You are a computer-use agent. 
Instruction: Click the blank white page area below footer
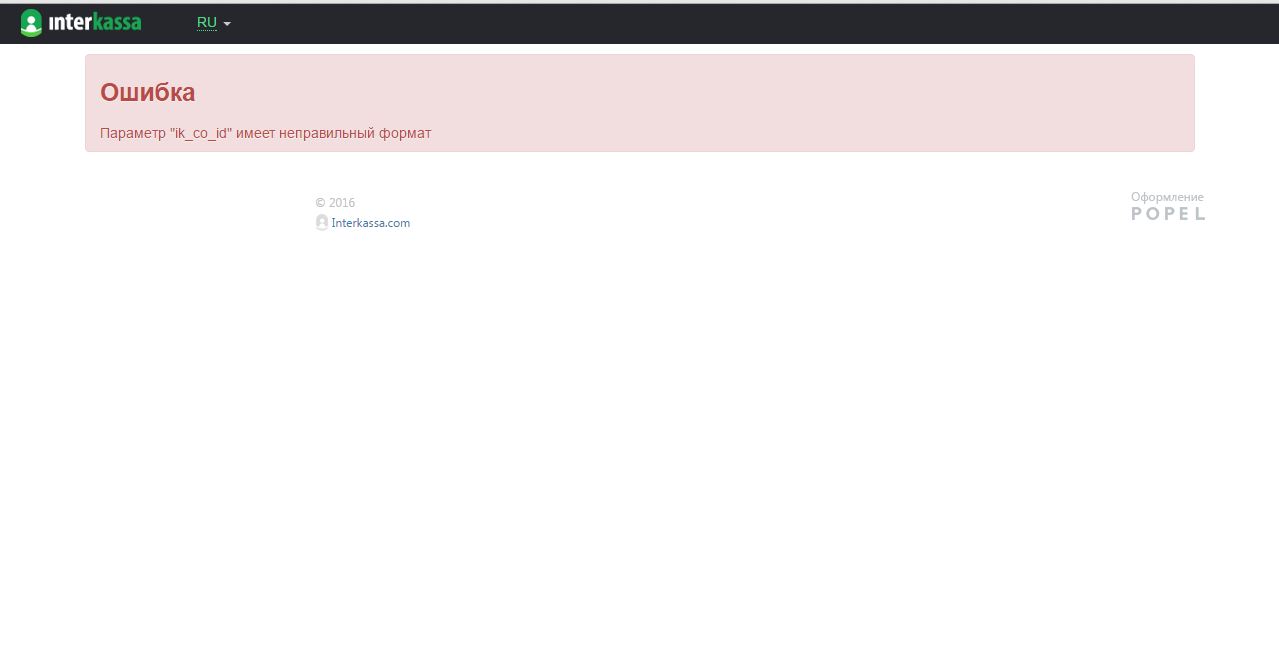click(640, 450)
